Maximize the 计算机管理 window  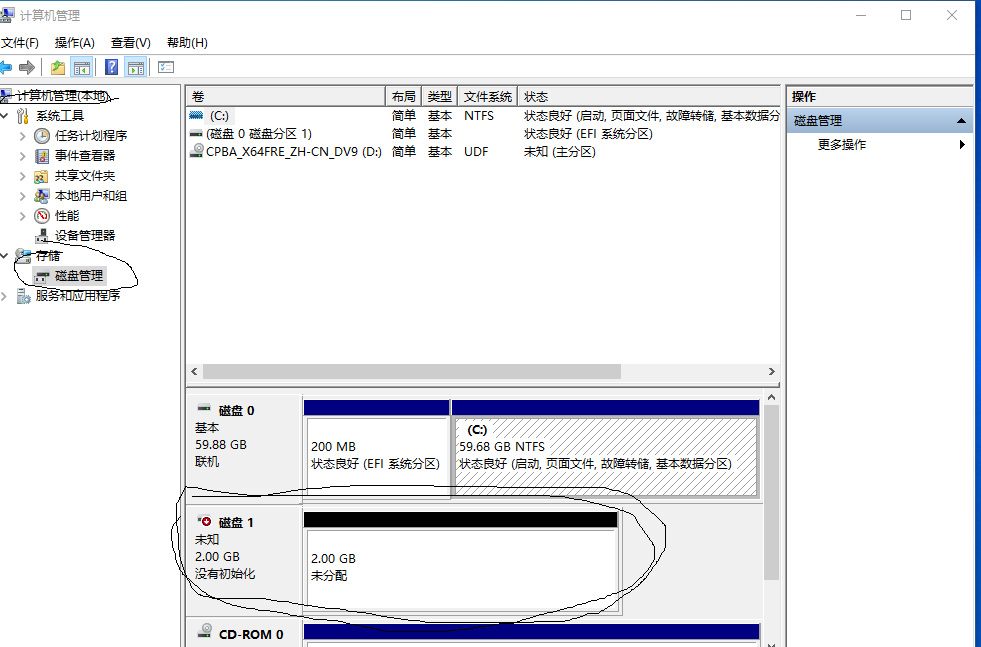tap(906, 15)
